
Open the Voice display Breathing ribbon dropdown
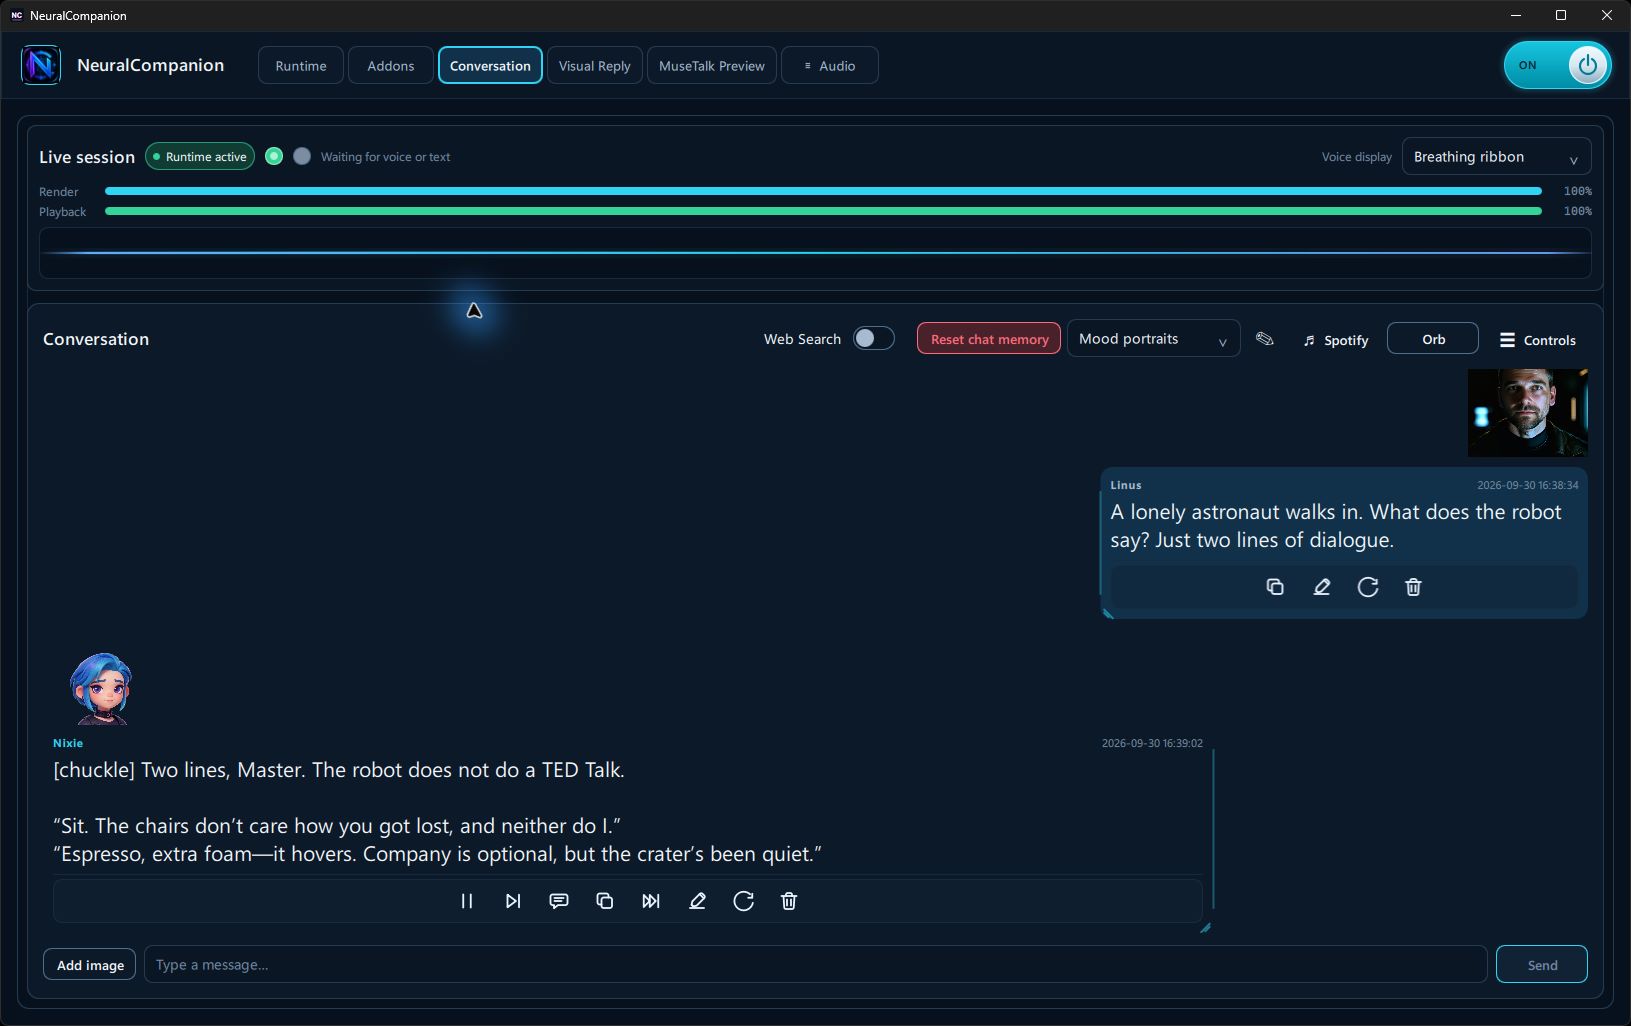tap(1496, 156)
